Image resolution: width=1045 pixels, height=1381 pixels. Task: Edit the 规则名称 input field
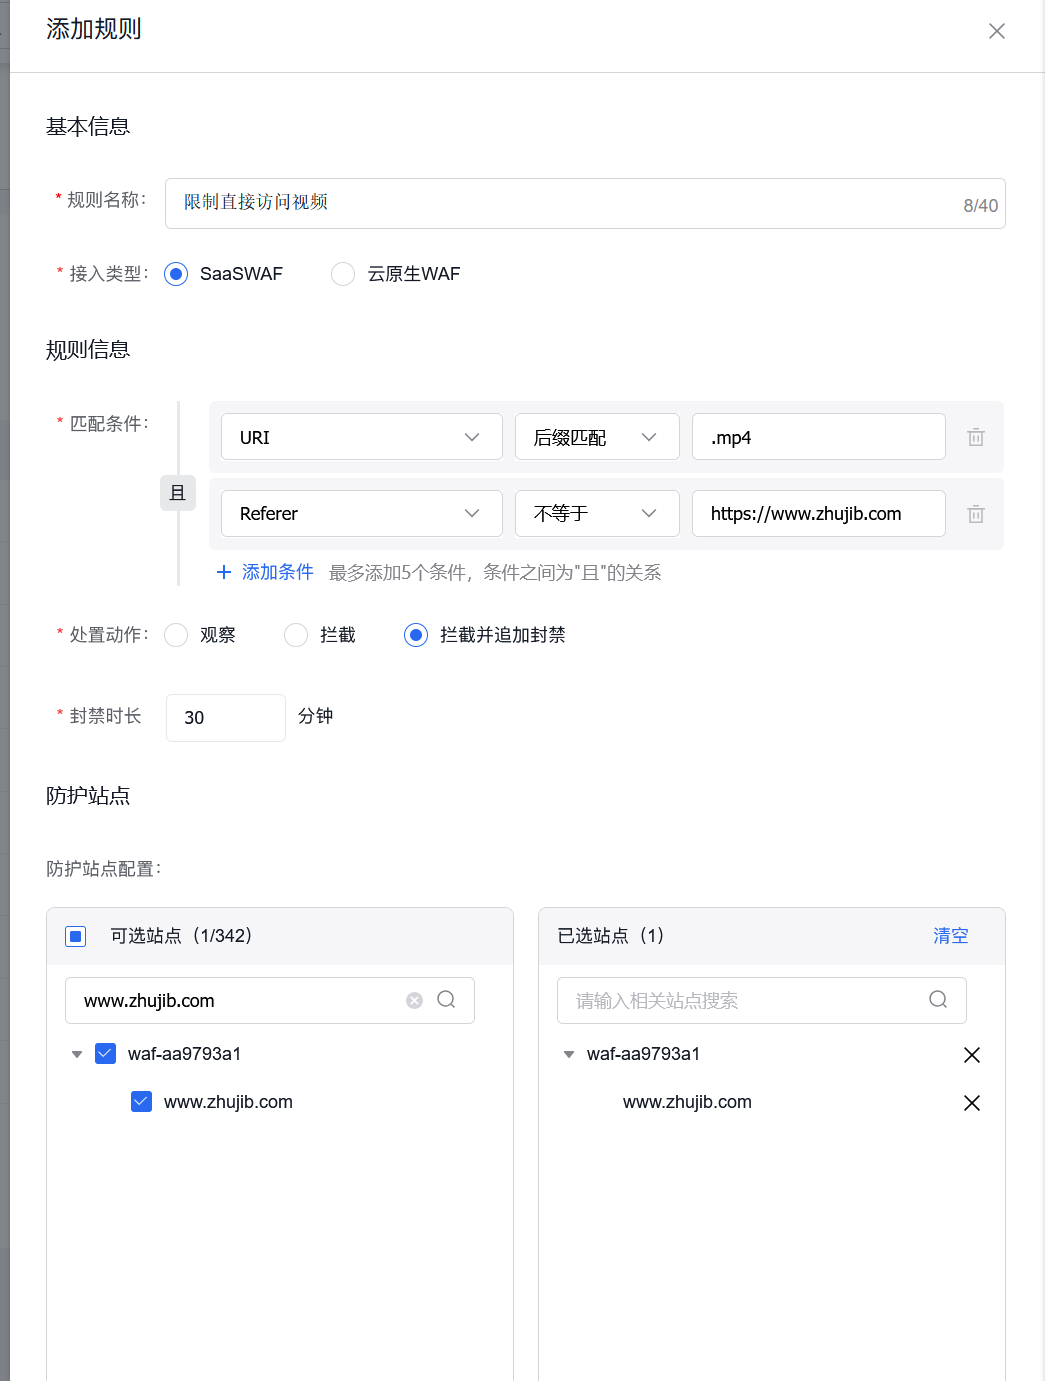click(585, 203)
